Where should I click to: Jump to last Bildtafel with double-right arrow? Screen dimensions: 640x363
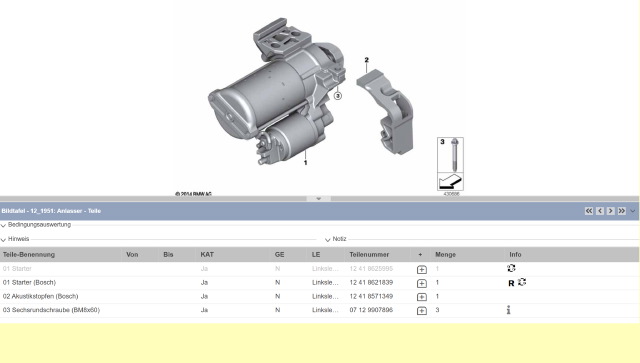622,211
